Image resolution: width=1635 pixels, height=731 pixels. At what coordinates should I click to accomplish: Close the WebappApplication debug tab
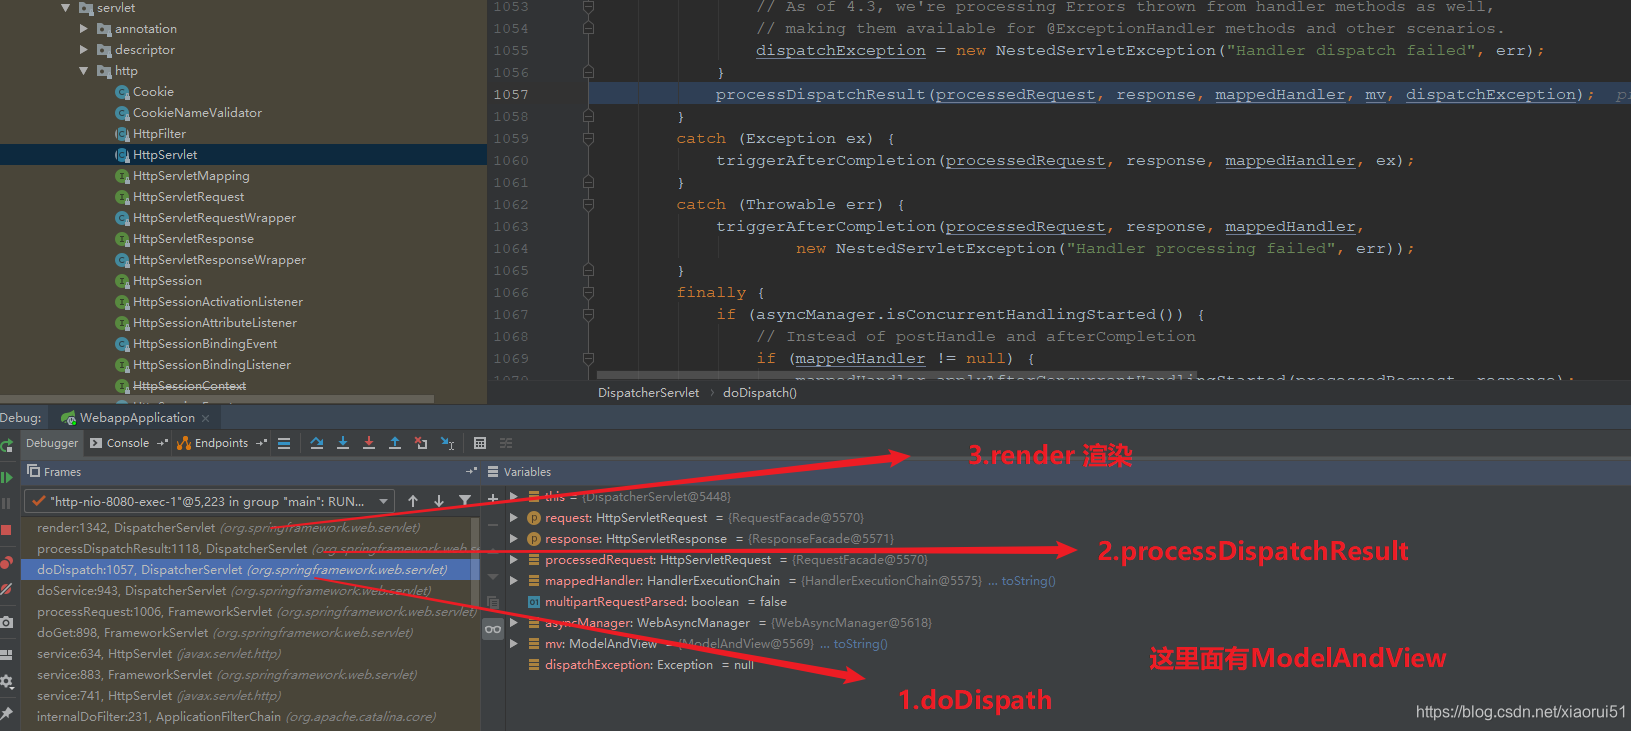pos(206,418)
